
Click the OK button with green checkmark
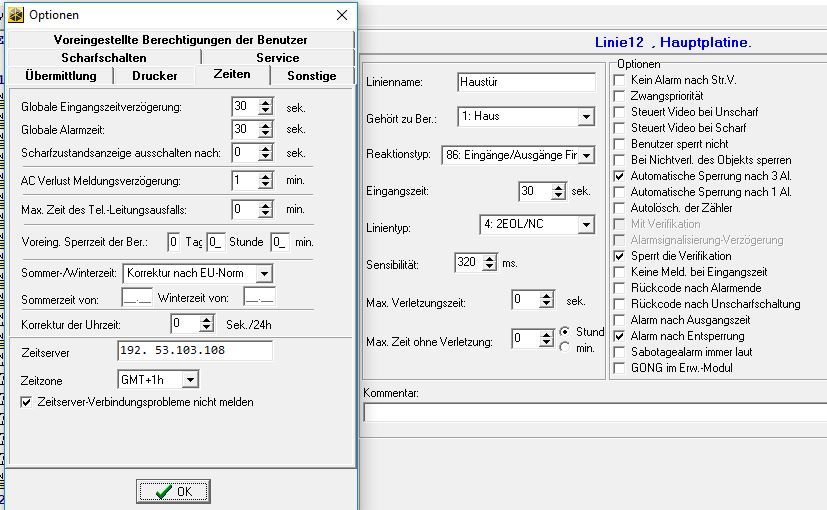point(173,491)
